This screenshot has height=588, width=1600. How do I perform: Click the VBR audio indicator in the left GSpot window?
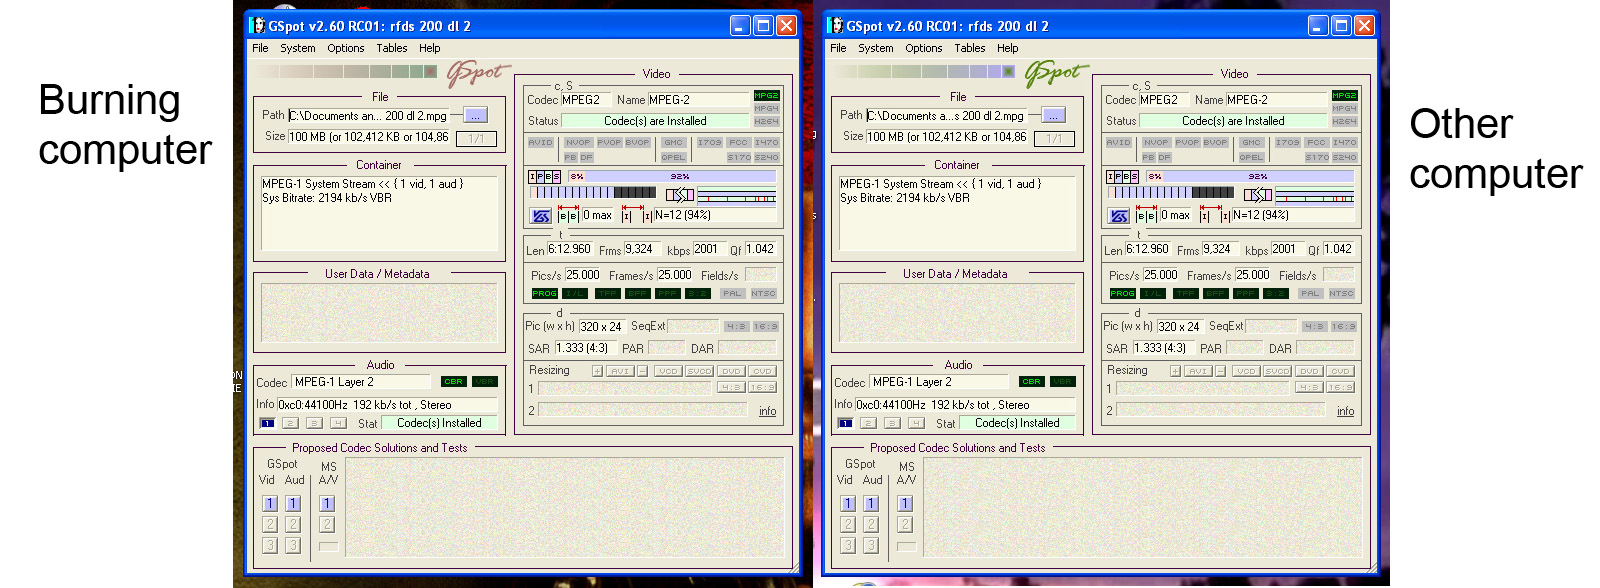(484, 381)
